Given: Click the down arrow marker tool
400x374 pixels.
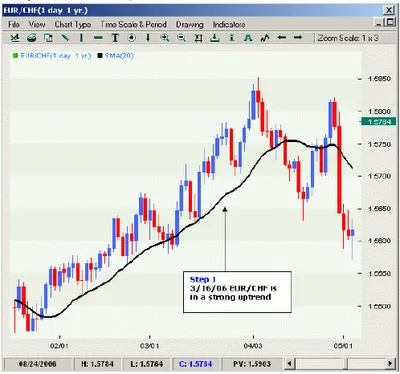Looking at the screenshot, I should pos(148,38).
